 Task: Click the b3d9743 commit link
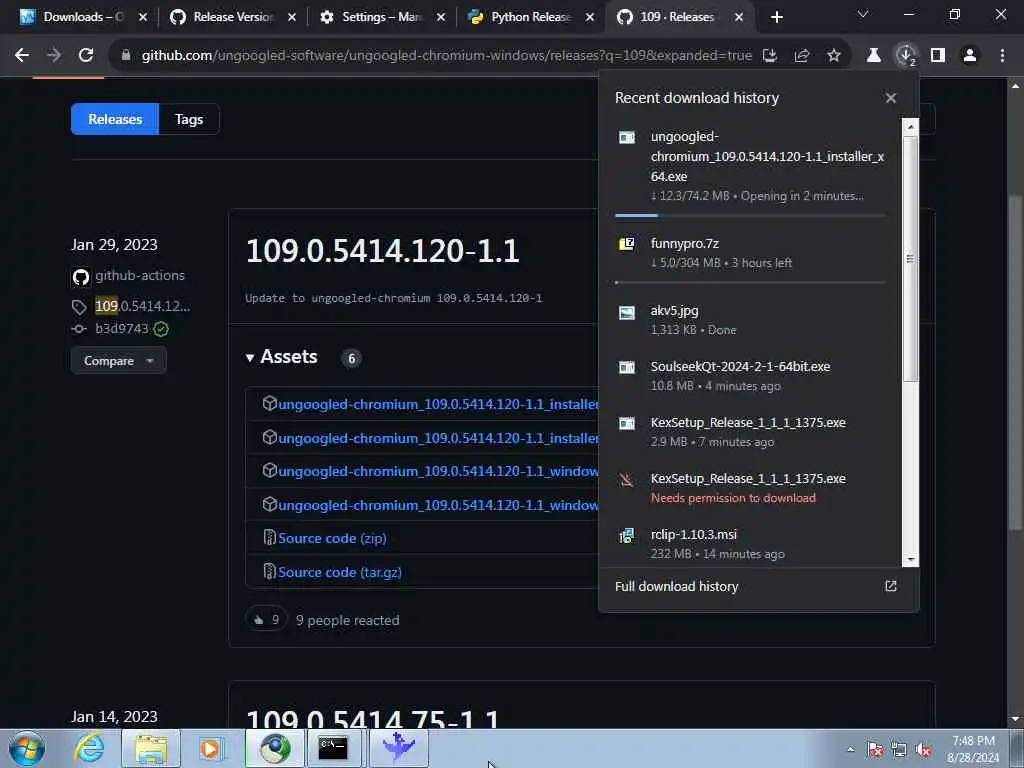pos(121,328)
